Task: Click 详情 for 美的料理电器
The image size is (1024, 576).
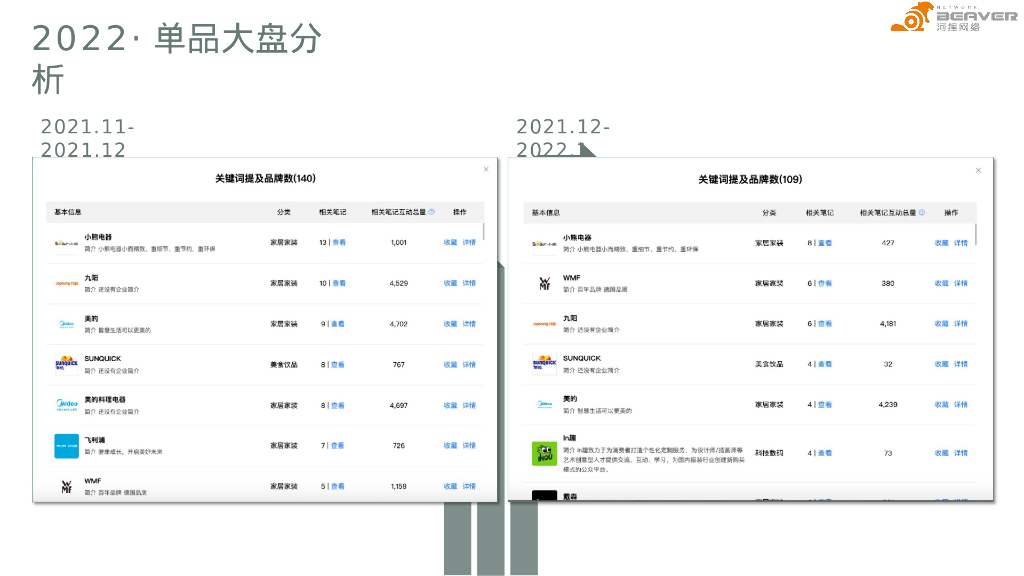Action: tap(470, 406)
